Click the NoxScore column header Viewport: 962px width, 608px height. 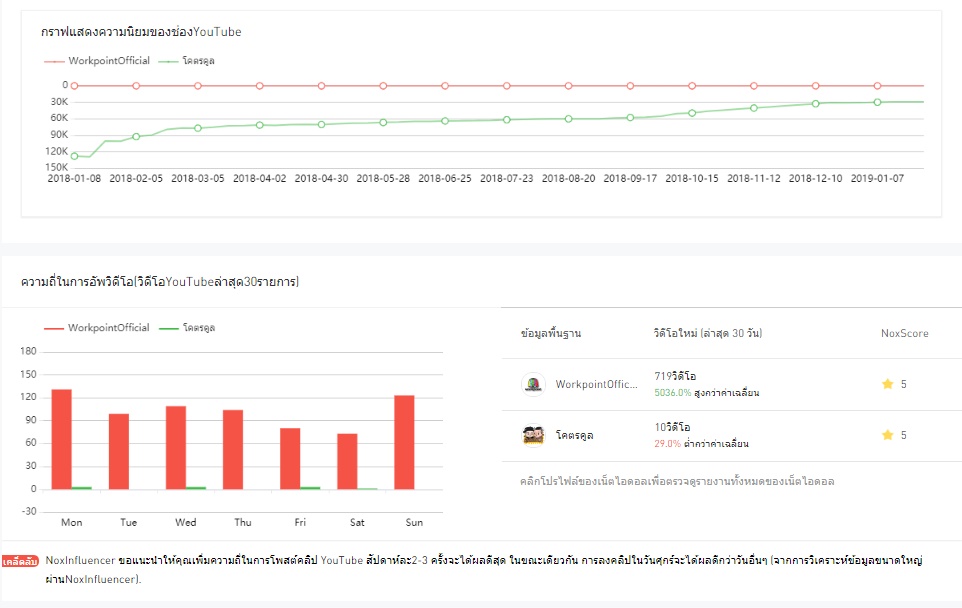902,333
